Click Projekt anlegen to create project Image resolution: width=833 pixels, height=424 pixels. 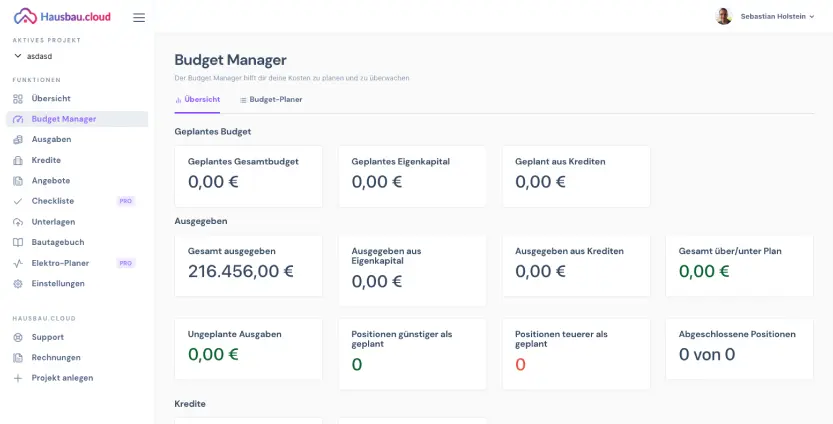coord(62,378)
